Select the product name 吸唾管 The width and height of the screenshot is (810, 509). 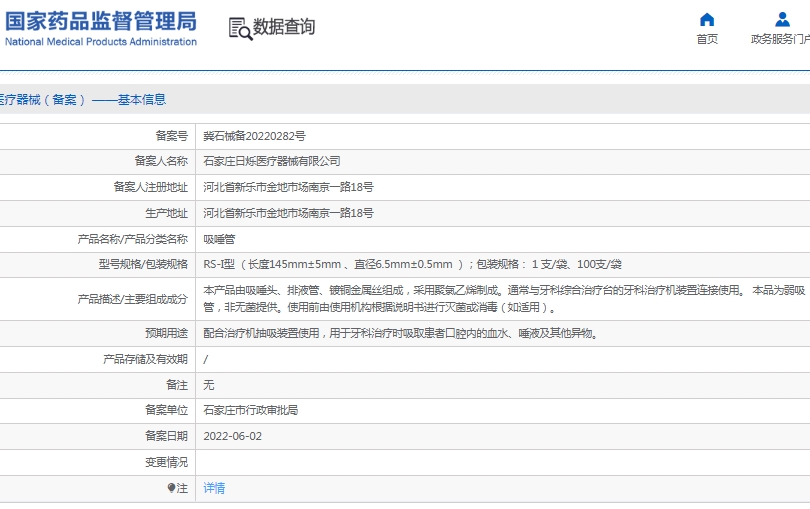coord(219,239)
